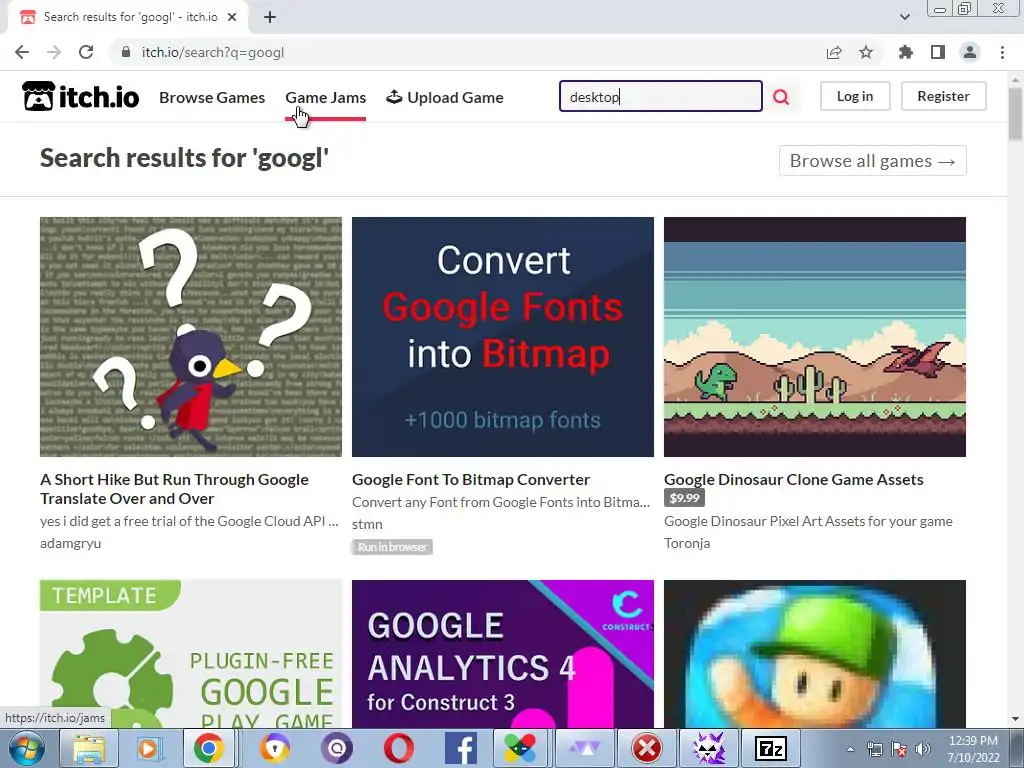Click the browser forward arrow
The width and height of the screenshot is (1024, 768).
pos(54,52)
